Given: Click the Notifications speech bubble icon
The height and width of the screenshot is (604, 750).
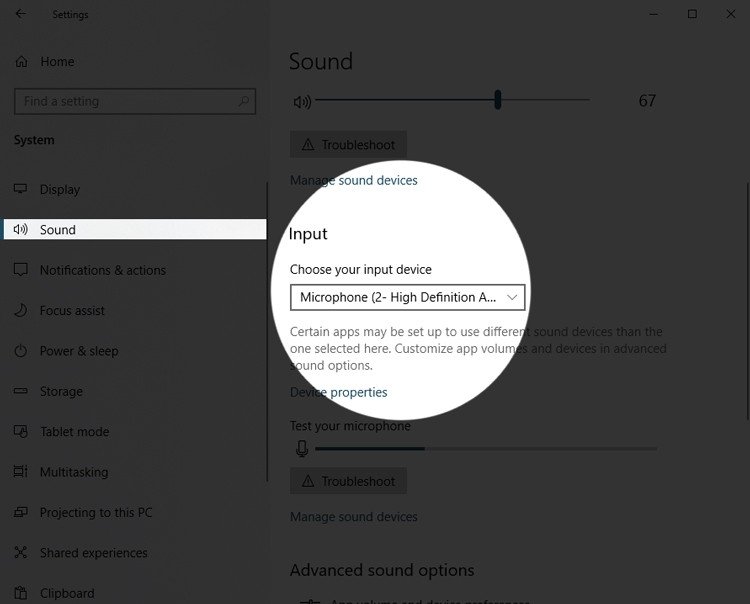Looking at the screenshot, I should point(21,270).
